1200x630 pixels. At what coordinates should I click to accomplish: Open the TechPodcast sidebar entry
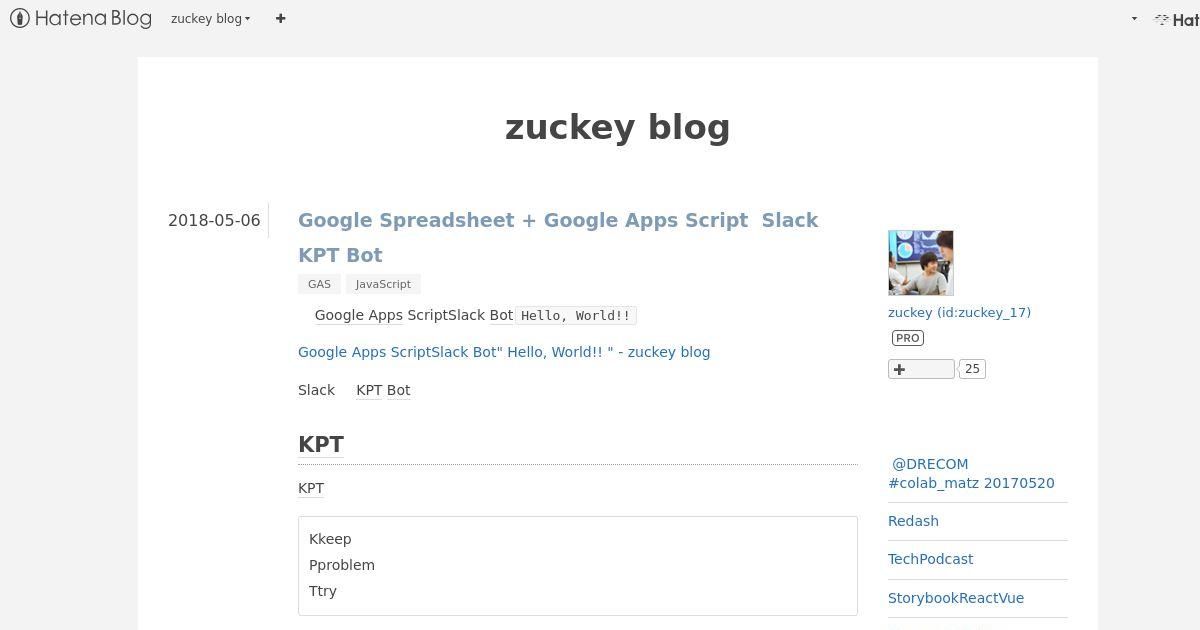930,559
